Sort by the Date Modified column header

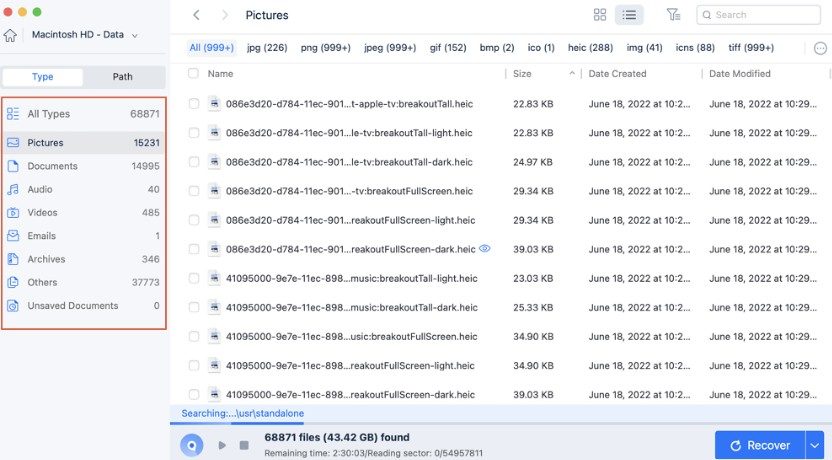(x=740, y=74)
